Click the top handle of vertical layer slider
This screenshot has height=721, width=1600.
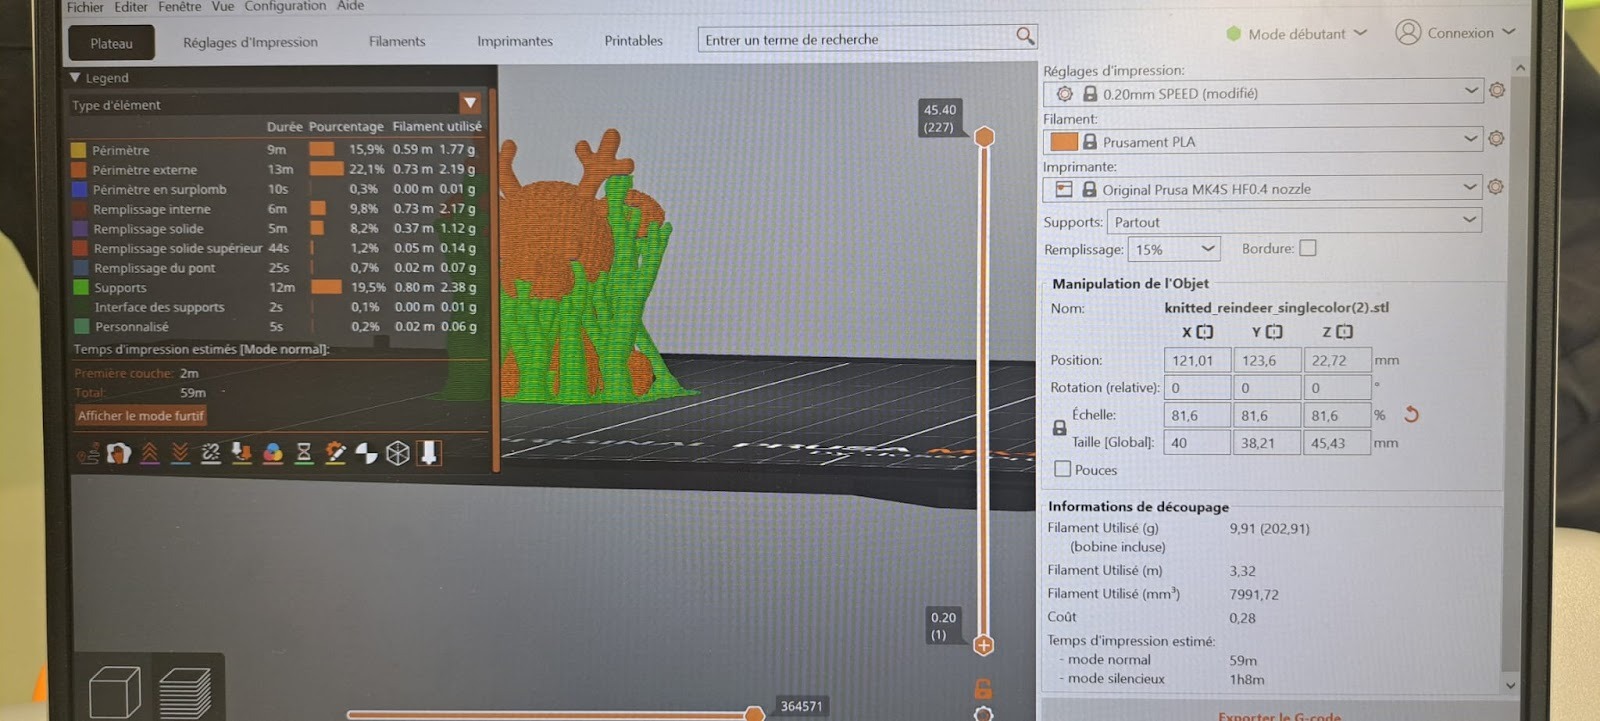click(984, 136)
